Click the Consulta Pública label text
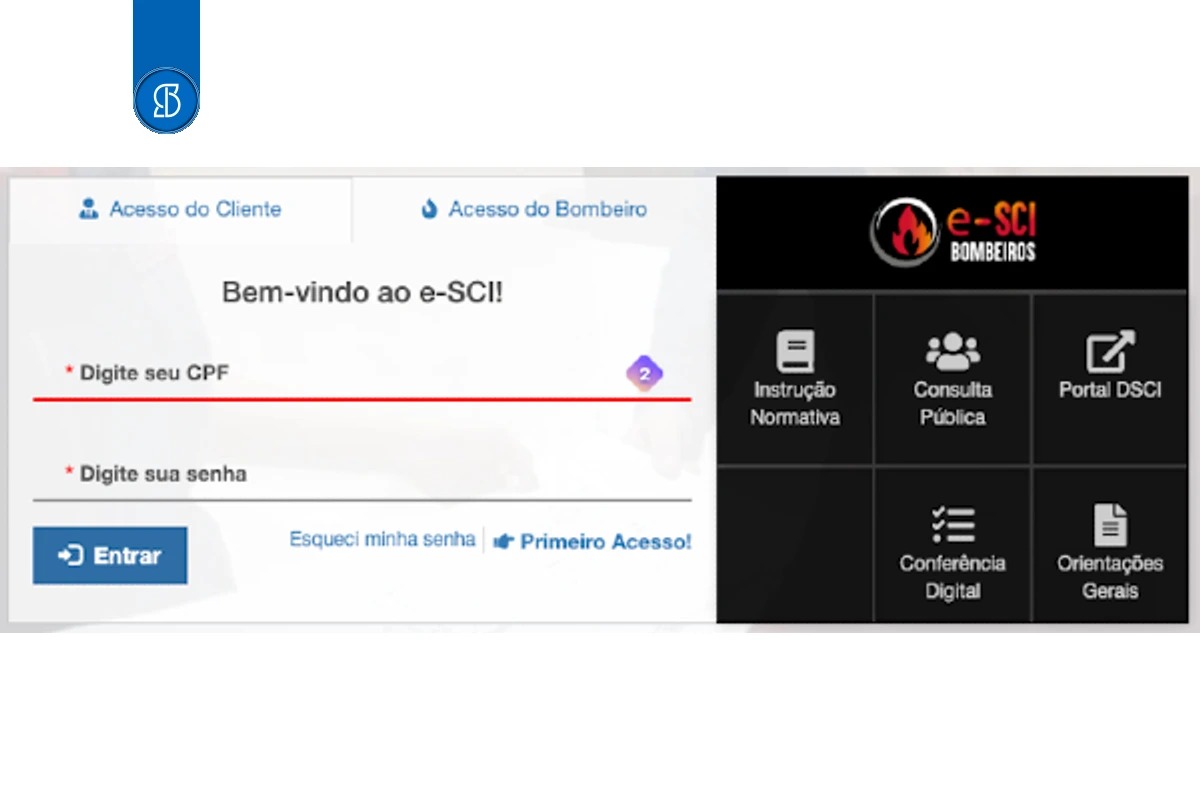1200x800 pixels. coord(953,404)
